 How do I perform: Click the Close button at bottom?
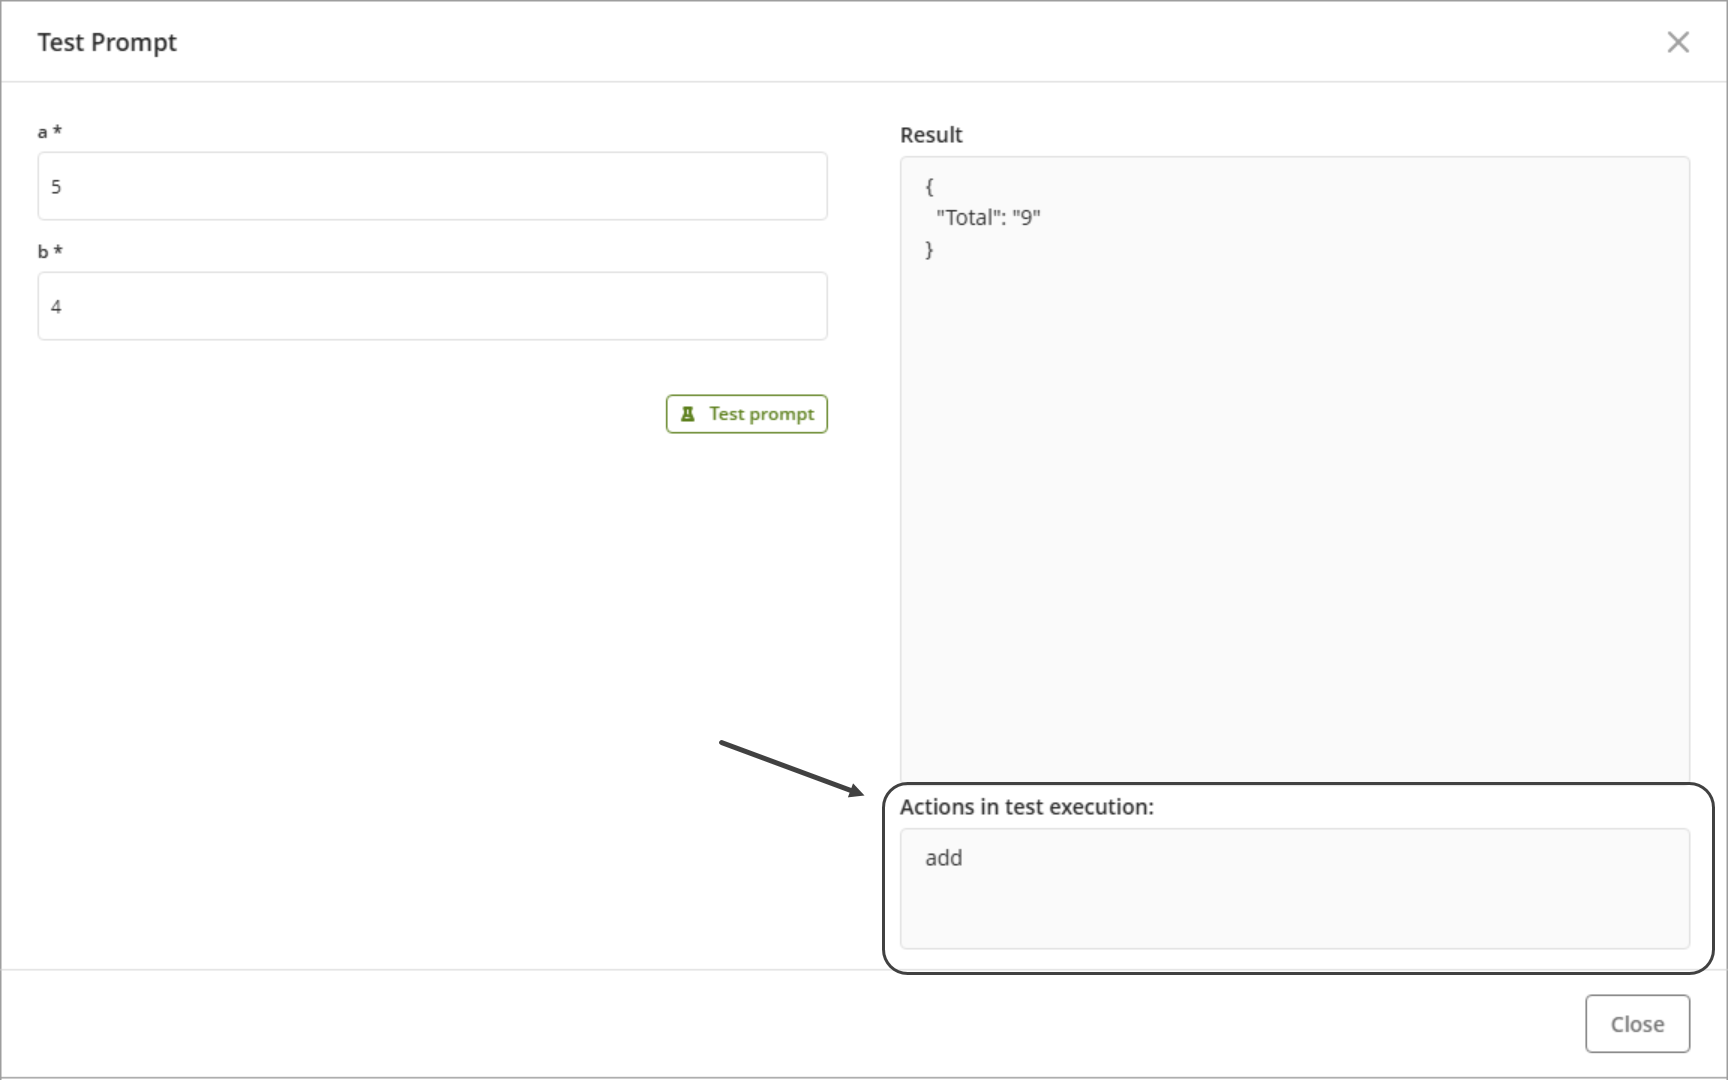pyautogui.click(x=1637, y=1024)
